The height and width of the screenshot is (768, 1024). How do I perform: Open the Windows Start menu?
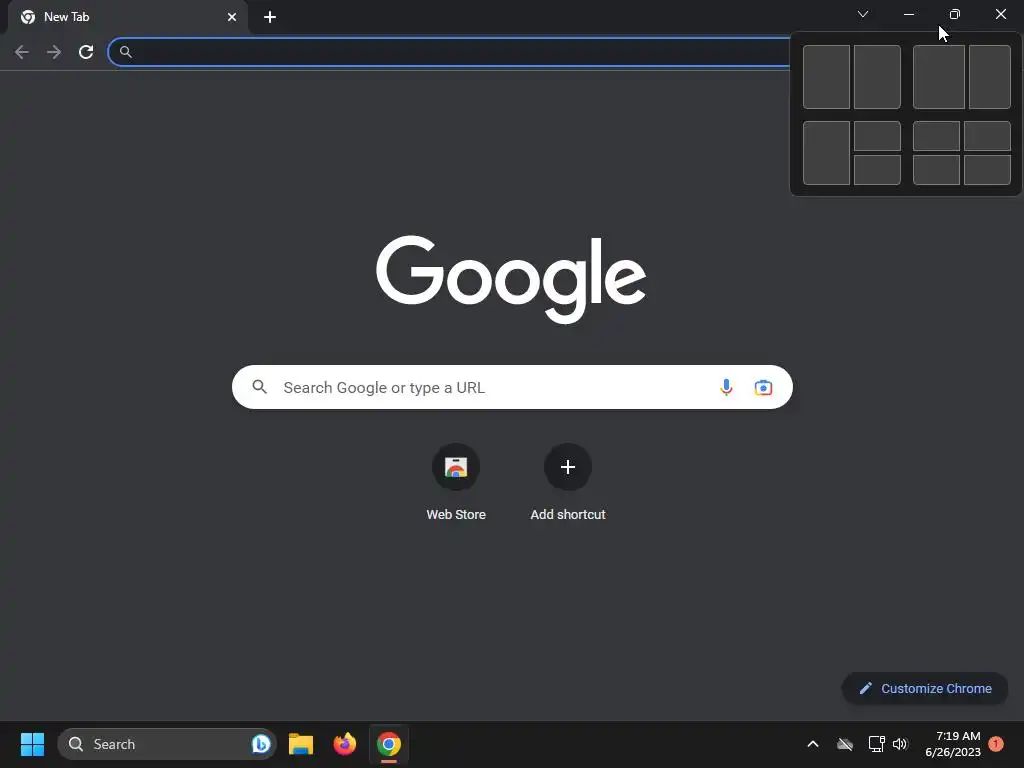point(32,744)
